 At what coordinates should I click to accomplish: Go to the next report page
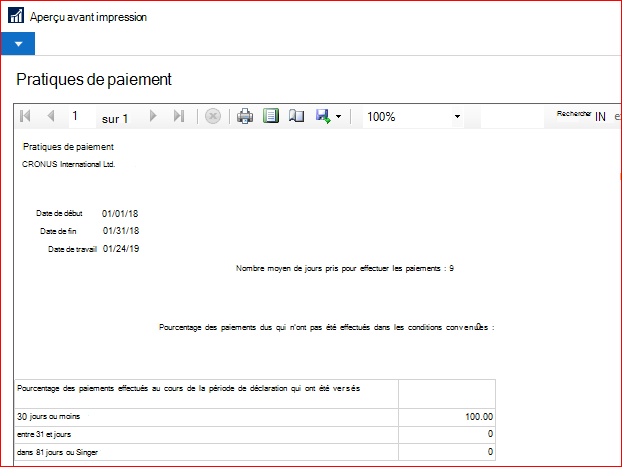click(153, 116)
